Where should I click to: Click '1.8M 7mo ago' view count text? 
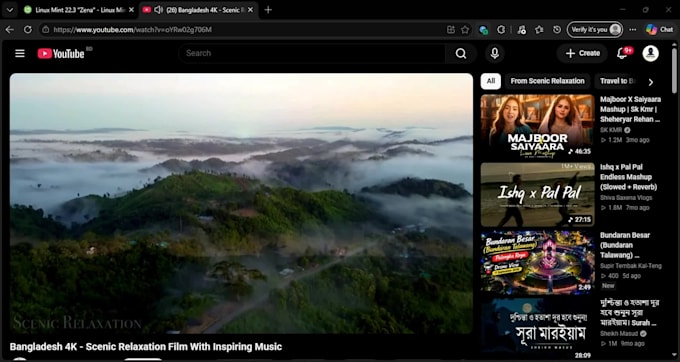click(625, 208)
